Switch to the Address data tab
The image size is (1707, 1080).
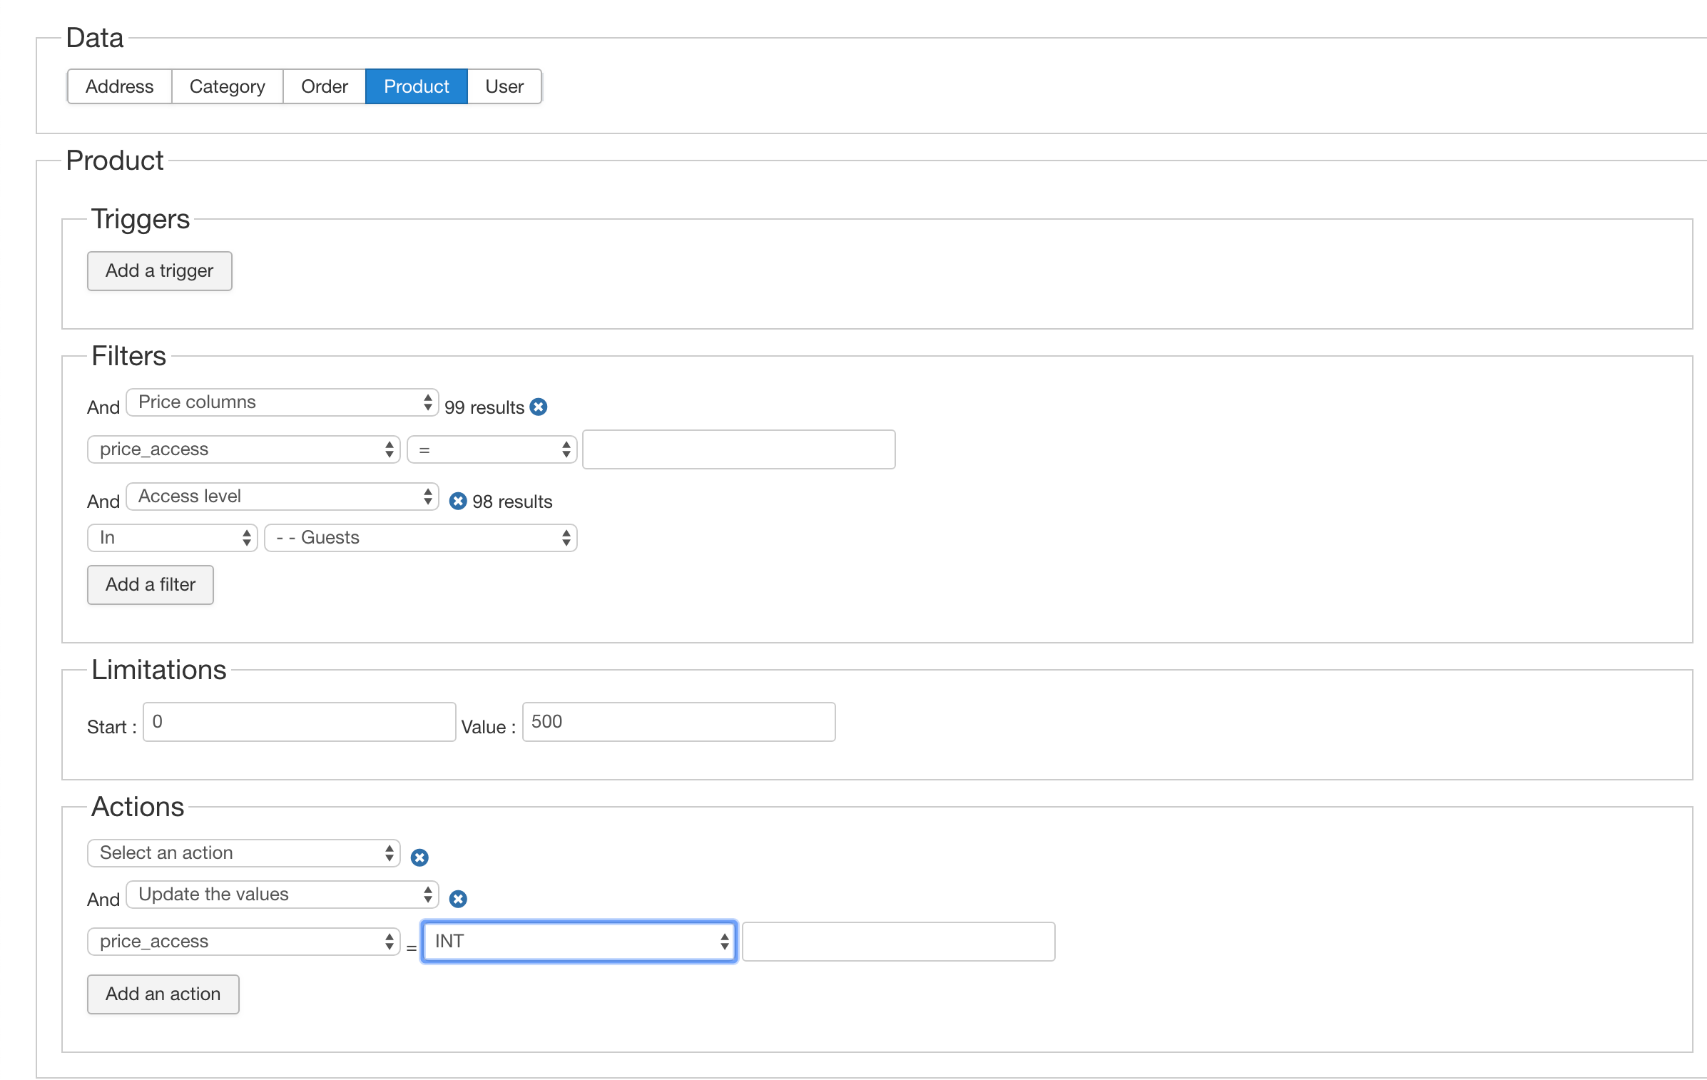pyautogui.click(x=119, y=87)
